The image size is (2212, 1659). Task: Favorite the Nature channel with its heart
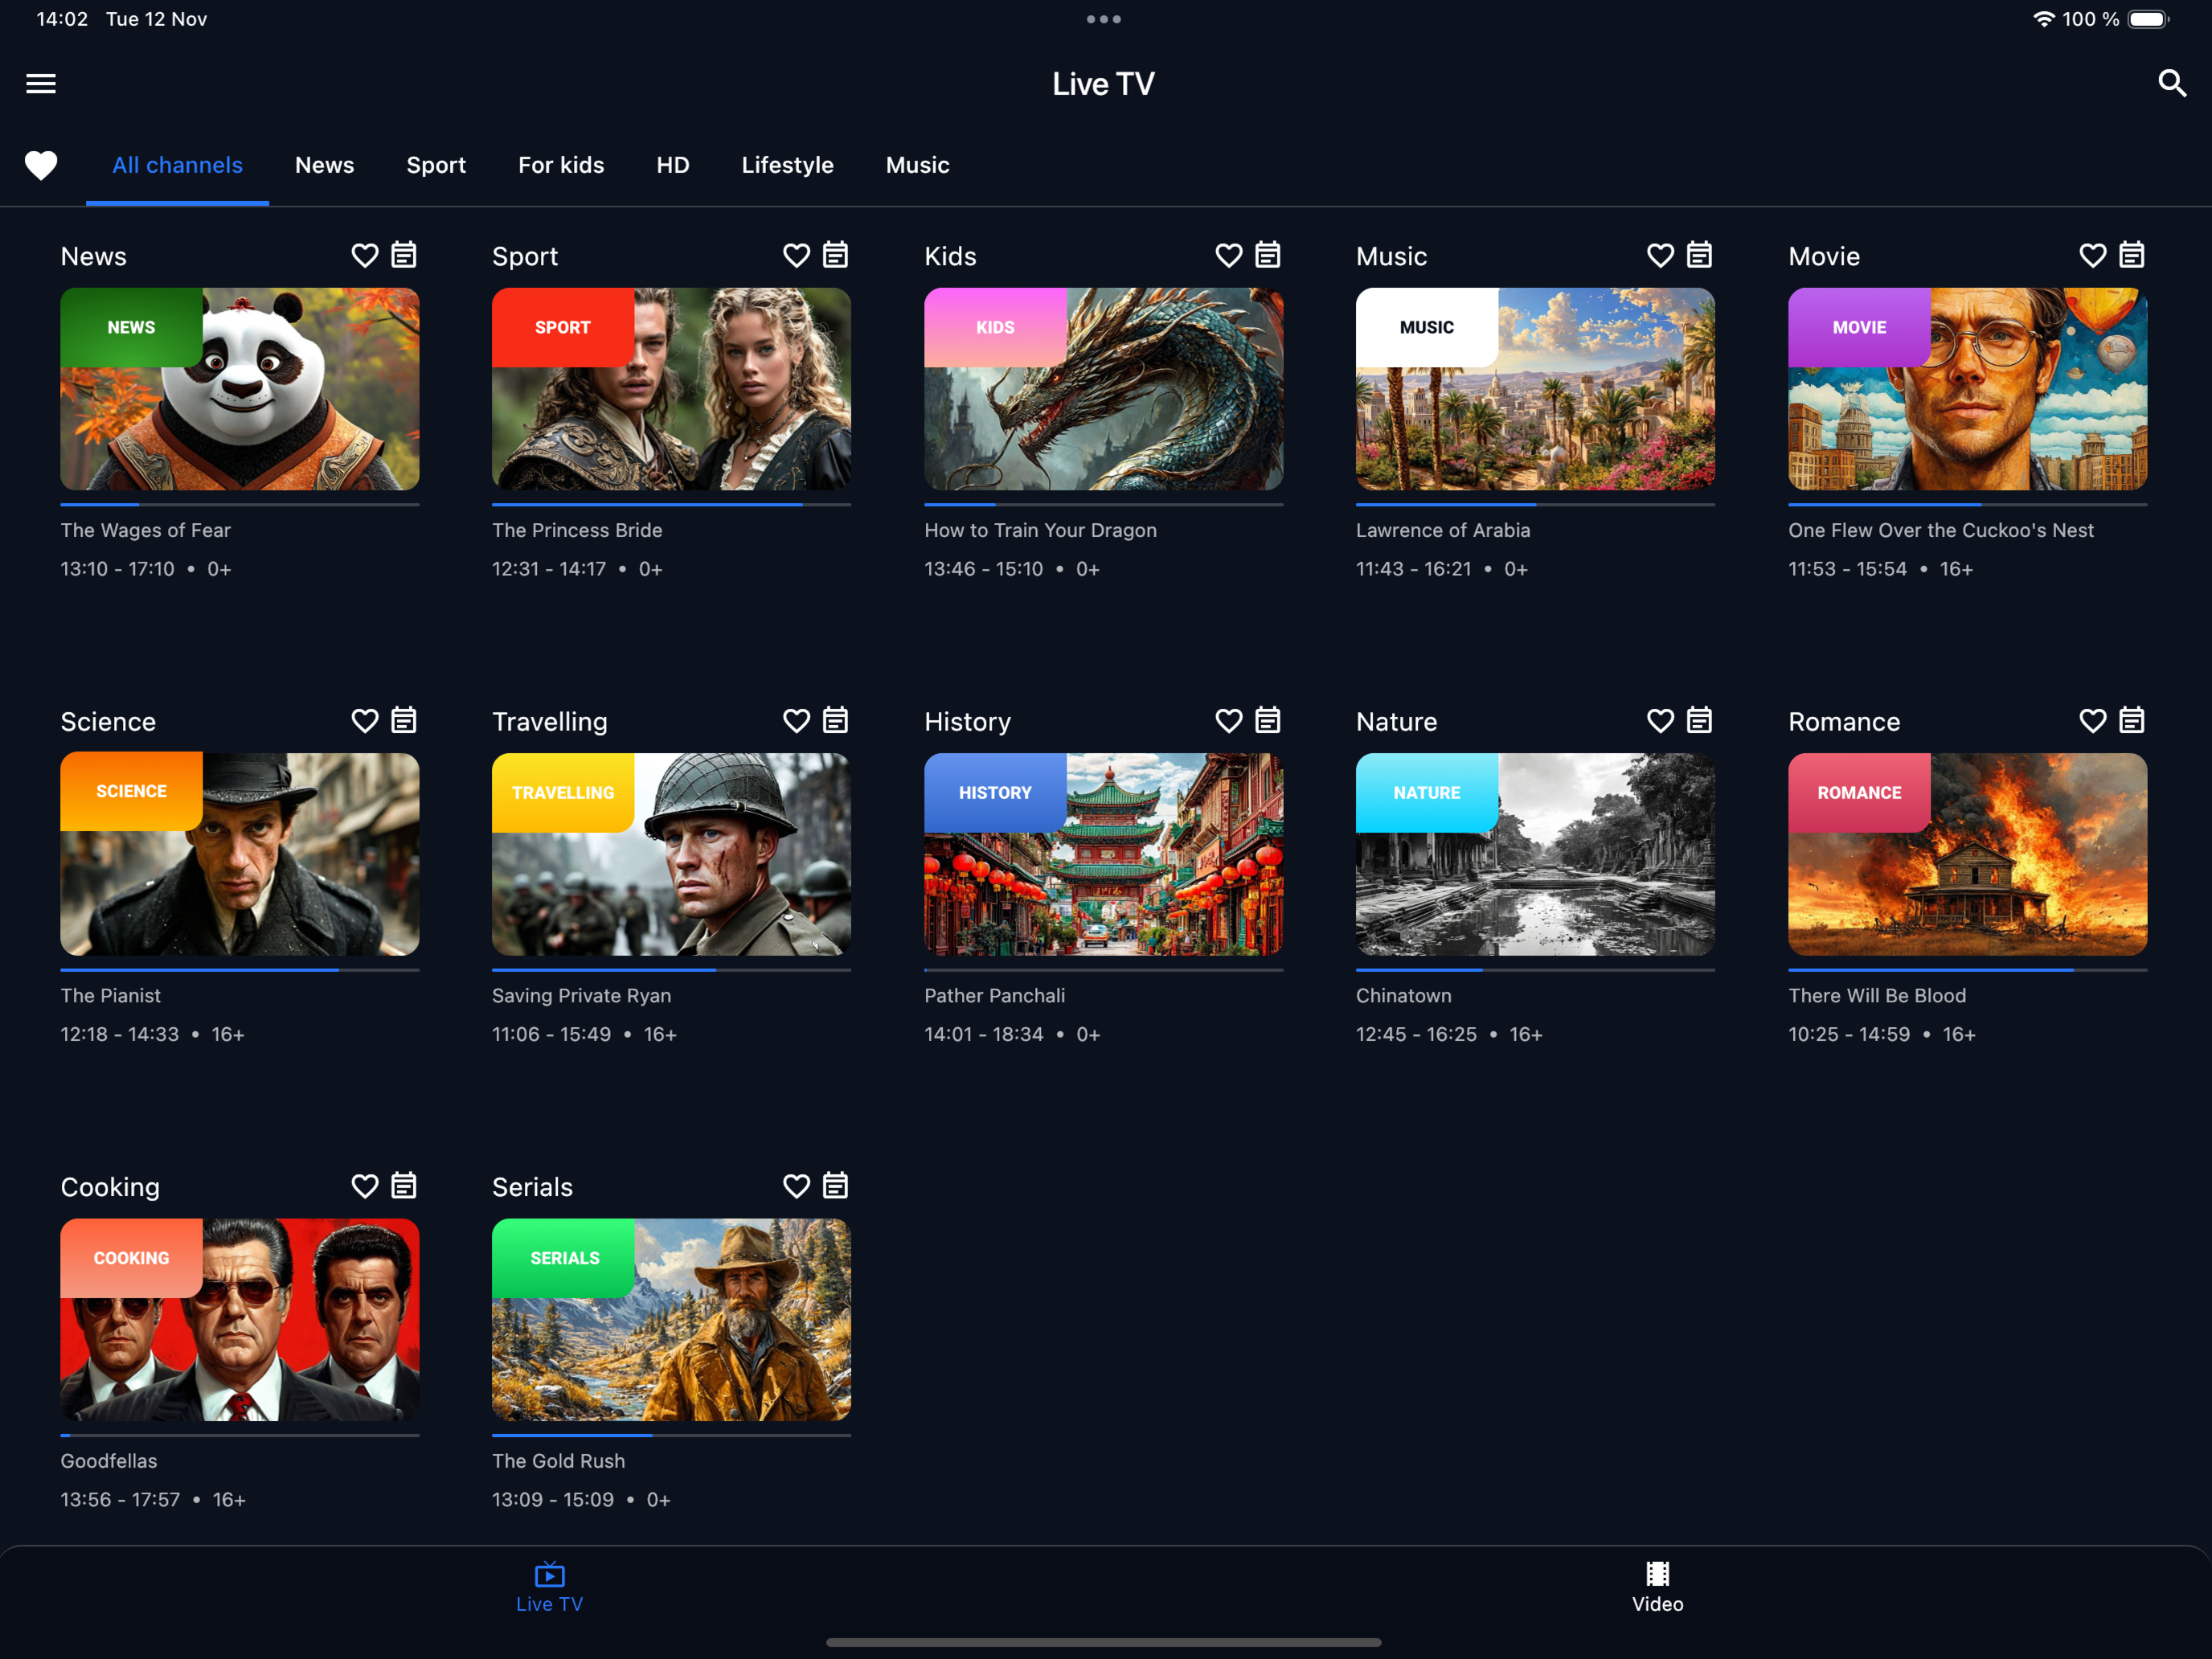pos(1661,721)
